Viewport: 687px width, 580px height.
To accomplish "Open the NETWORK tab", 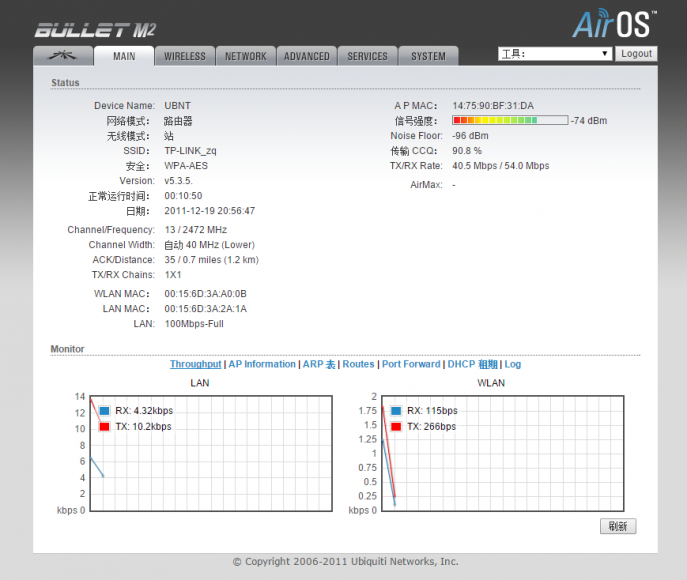I will click(246, 56).
